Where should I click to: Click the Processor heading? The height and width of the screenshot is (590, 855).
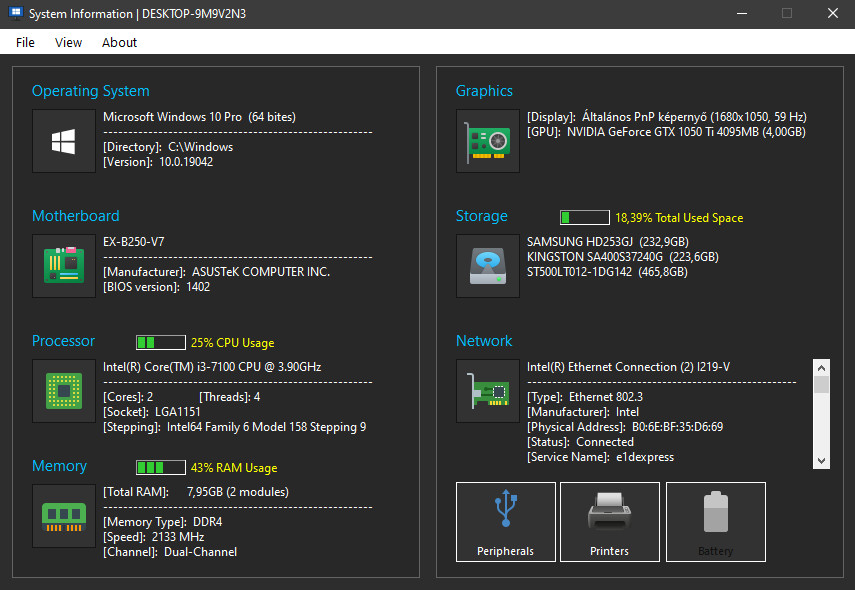(63, 341)
